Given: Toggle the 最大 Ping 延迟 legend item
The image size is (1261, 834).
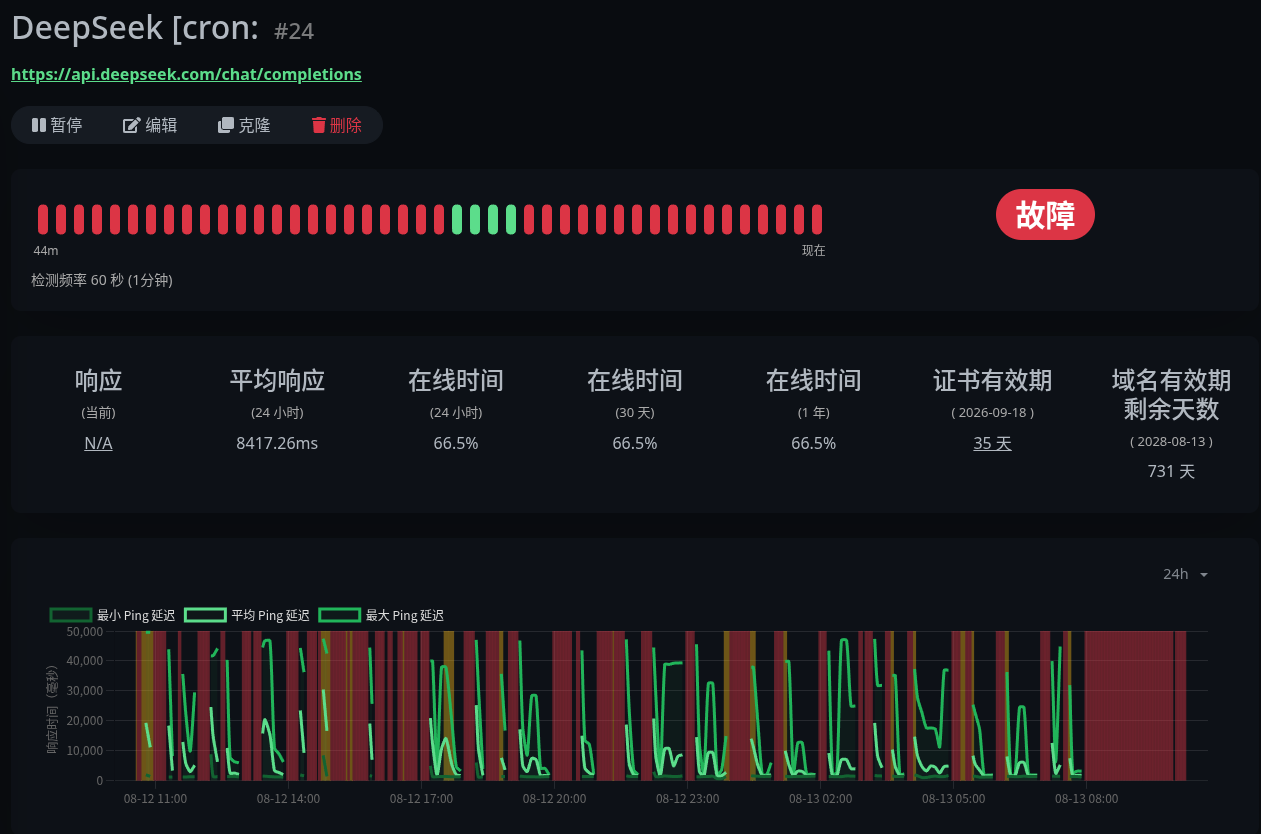Looking at the screenshot, I should pos(381,615).
